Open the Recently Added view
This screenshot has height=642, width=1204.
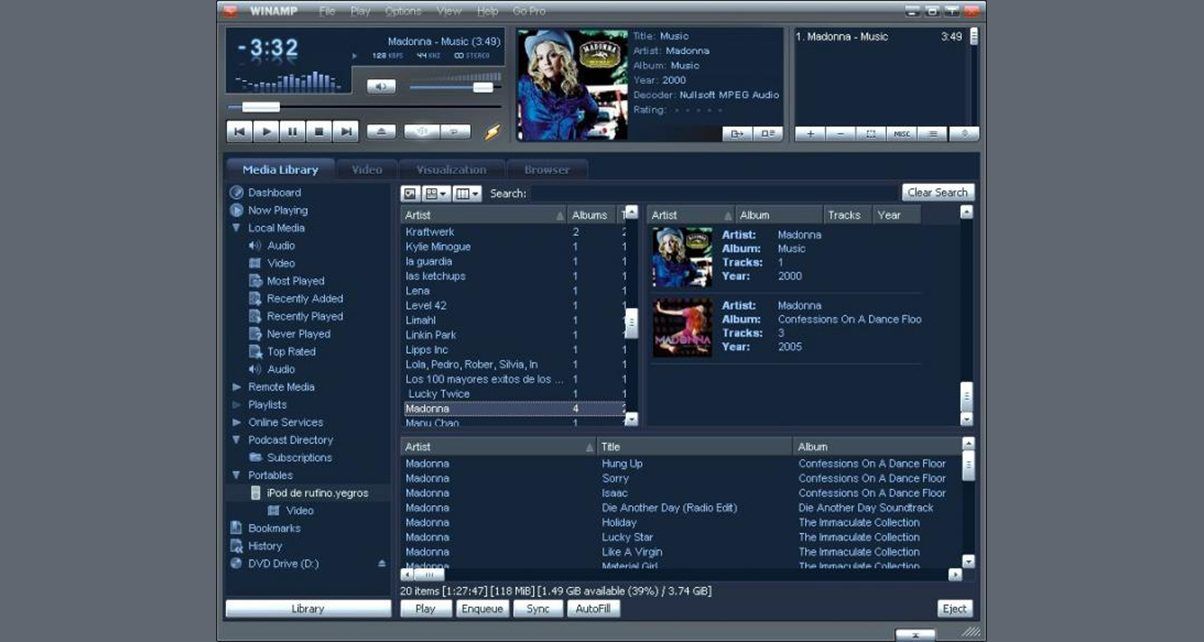tap(305, 299)
